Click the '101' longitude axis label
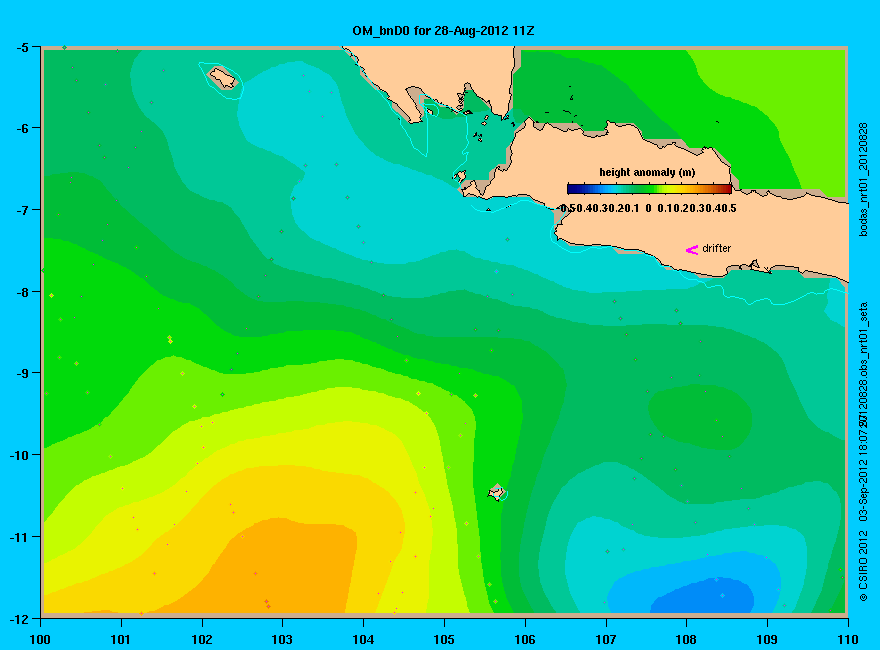 point(121,639)
